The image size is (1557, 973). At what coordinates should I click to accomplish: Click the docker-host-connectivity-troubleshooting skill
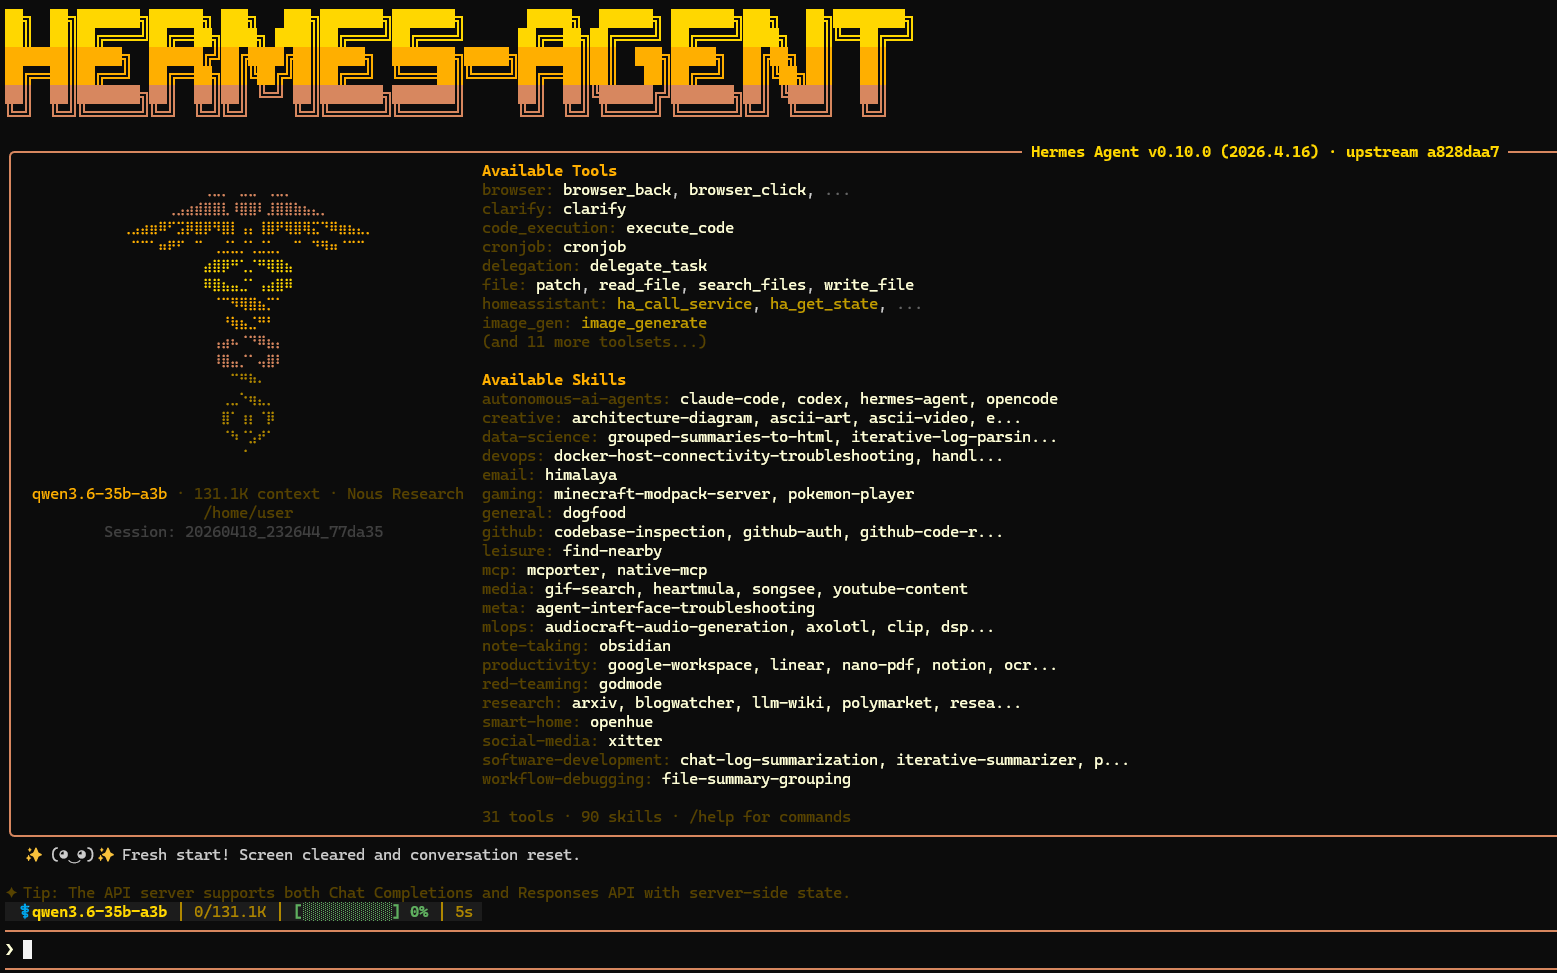pos(734,456)
